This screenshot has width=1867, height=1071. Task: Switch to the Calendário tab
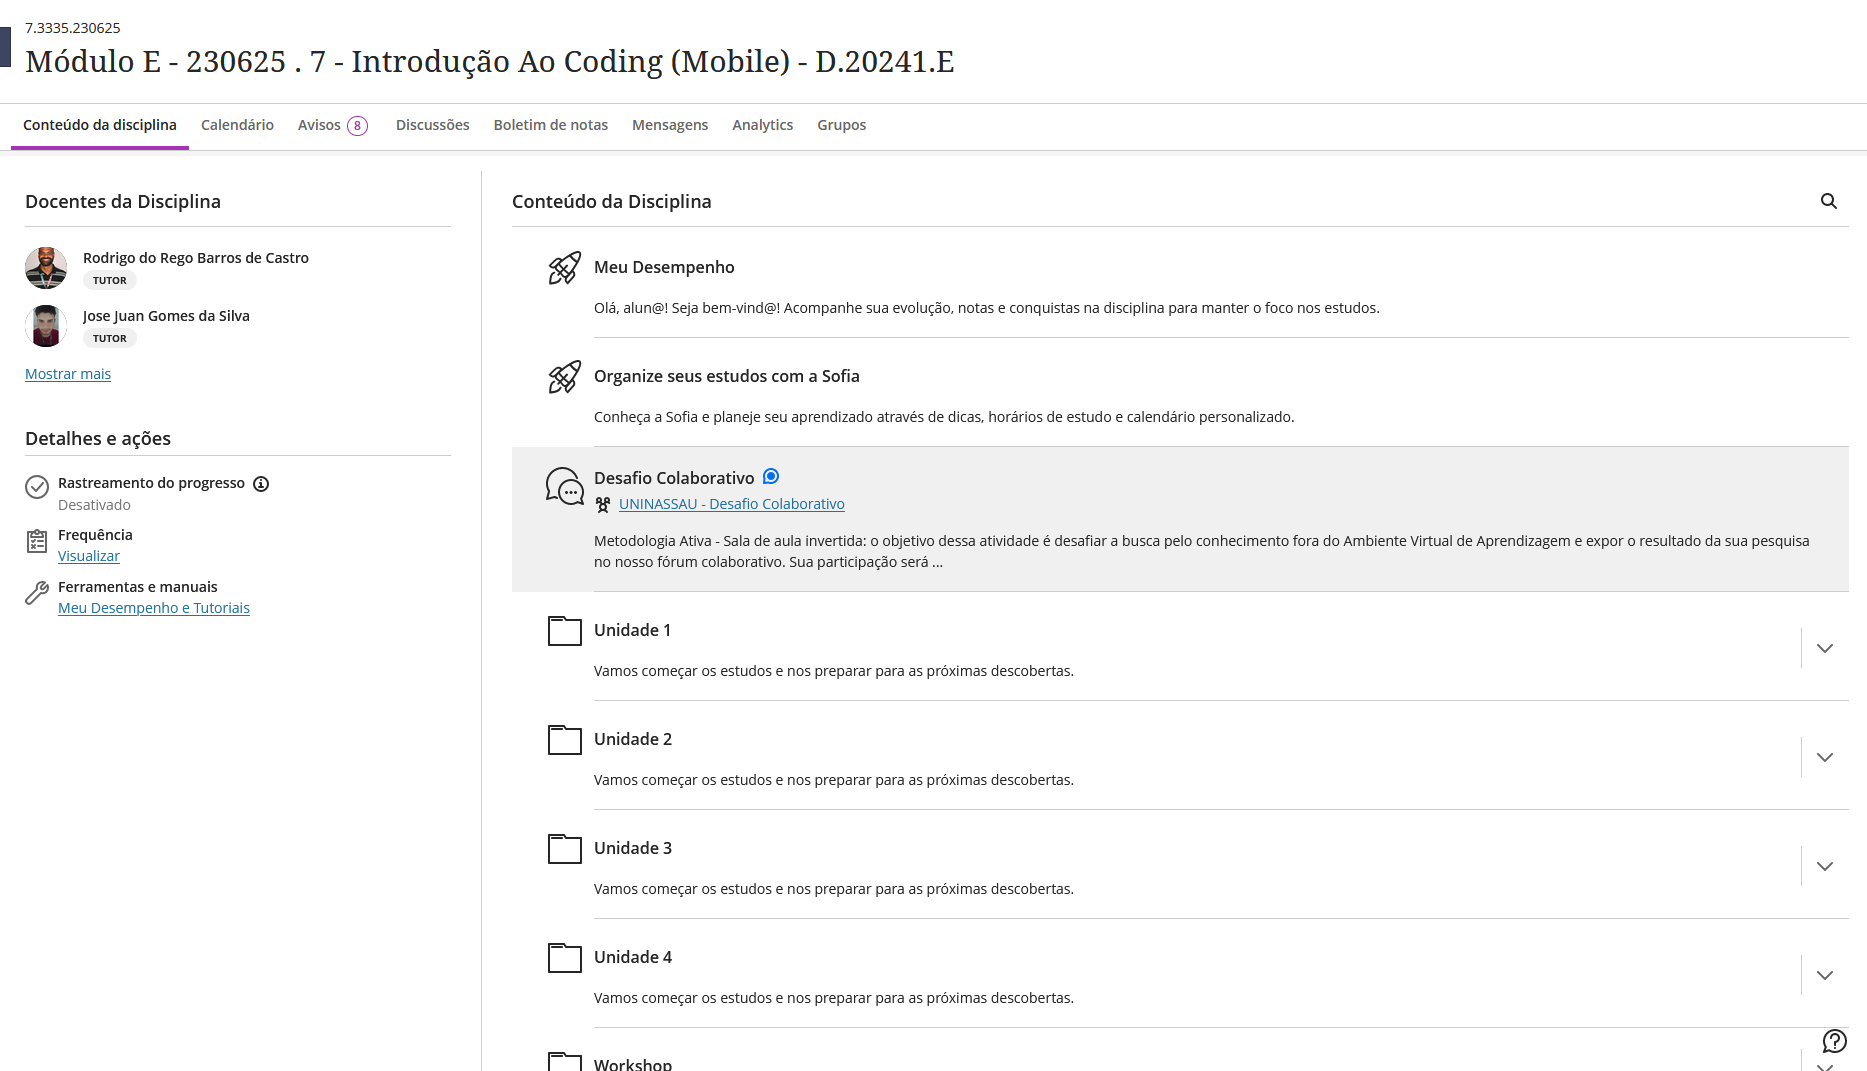(x=237, y=125)
